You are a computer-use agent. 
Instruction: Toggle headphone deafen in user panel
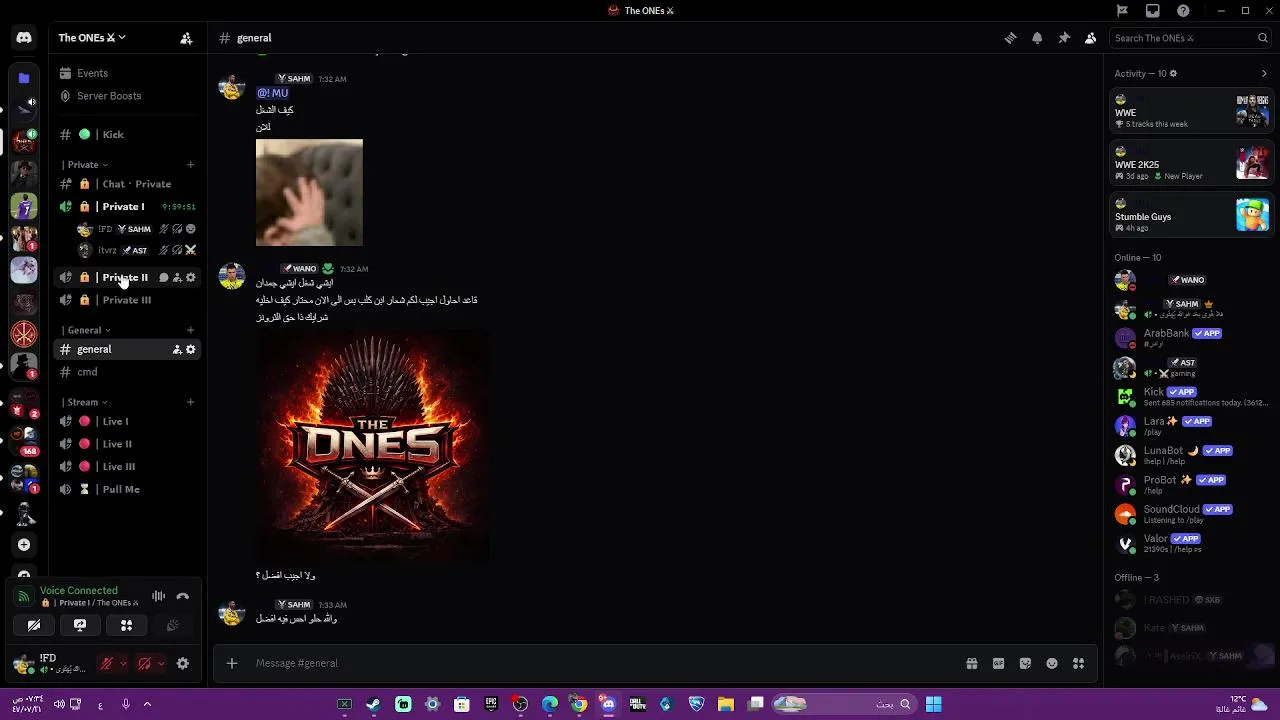144,663
